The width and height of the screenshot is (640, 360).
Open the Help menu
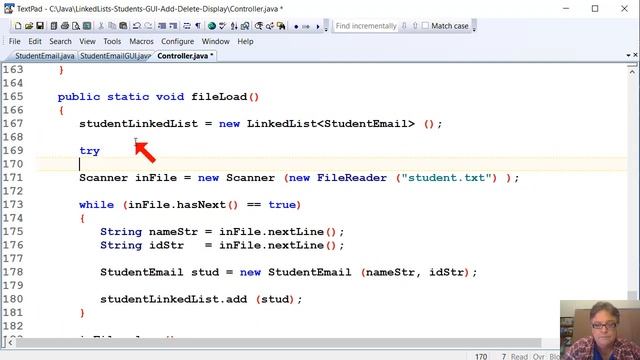tap(245, 41)
